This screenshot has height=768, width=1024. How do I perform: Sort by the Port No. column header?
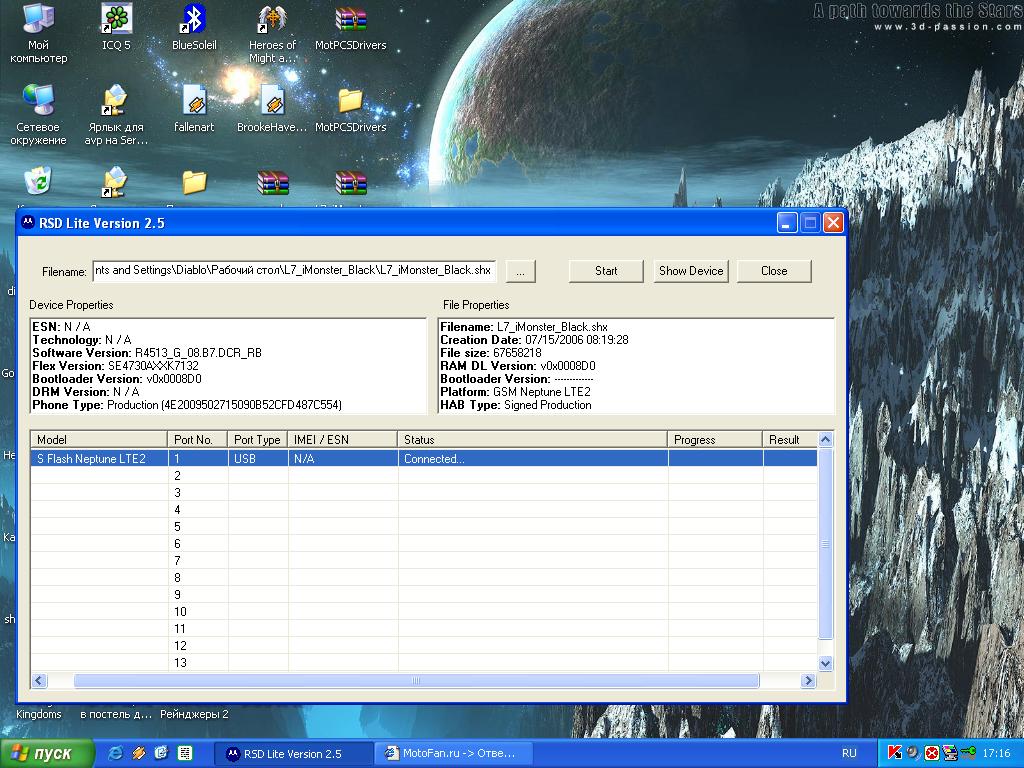(198, 440)
